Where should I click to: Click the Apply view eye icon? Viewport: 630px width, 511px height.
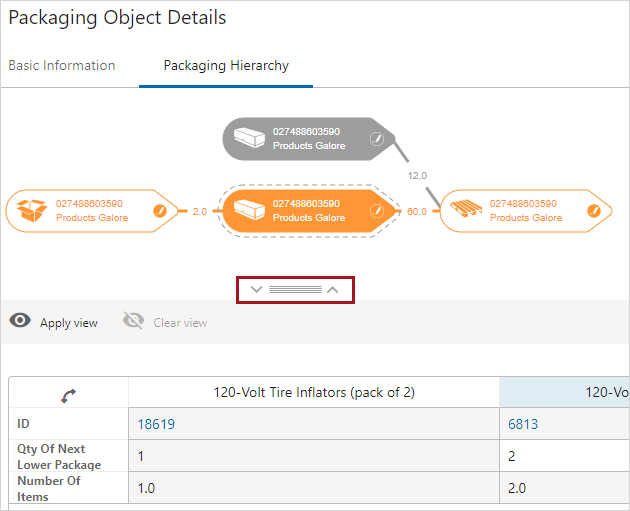tap(19, 321)
